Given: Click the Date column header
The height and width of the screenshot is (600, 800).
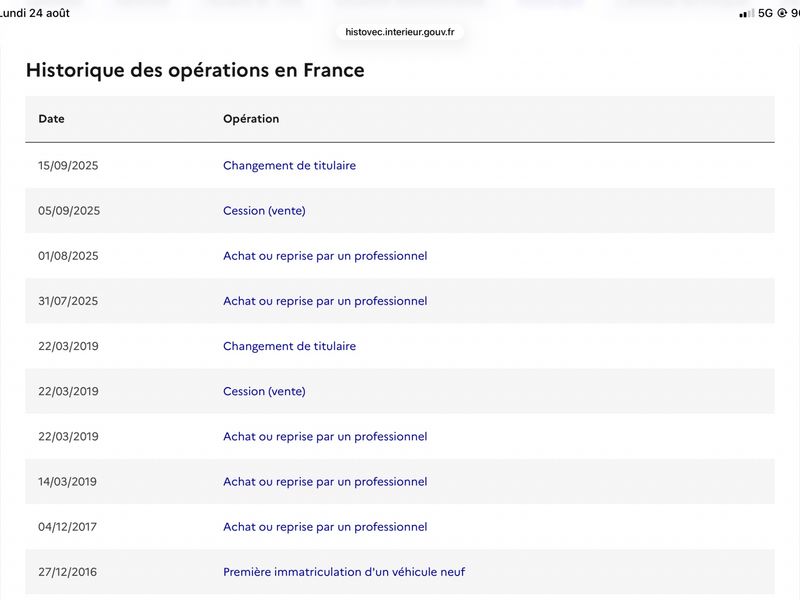Looking at the screenshot, I should (x=52, y=119).
